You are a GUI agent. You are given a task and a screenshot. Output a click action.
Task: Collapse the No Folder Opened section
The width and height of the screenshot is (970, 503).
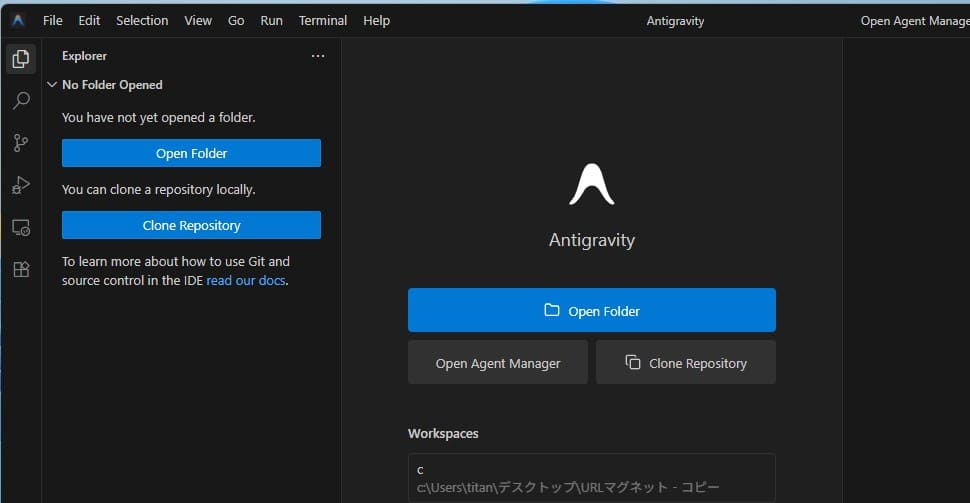tap(52, 85)
